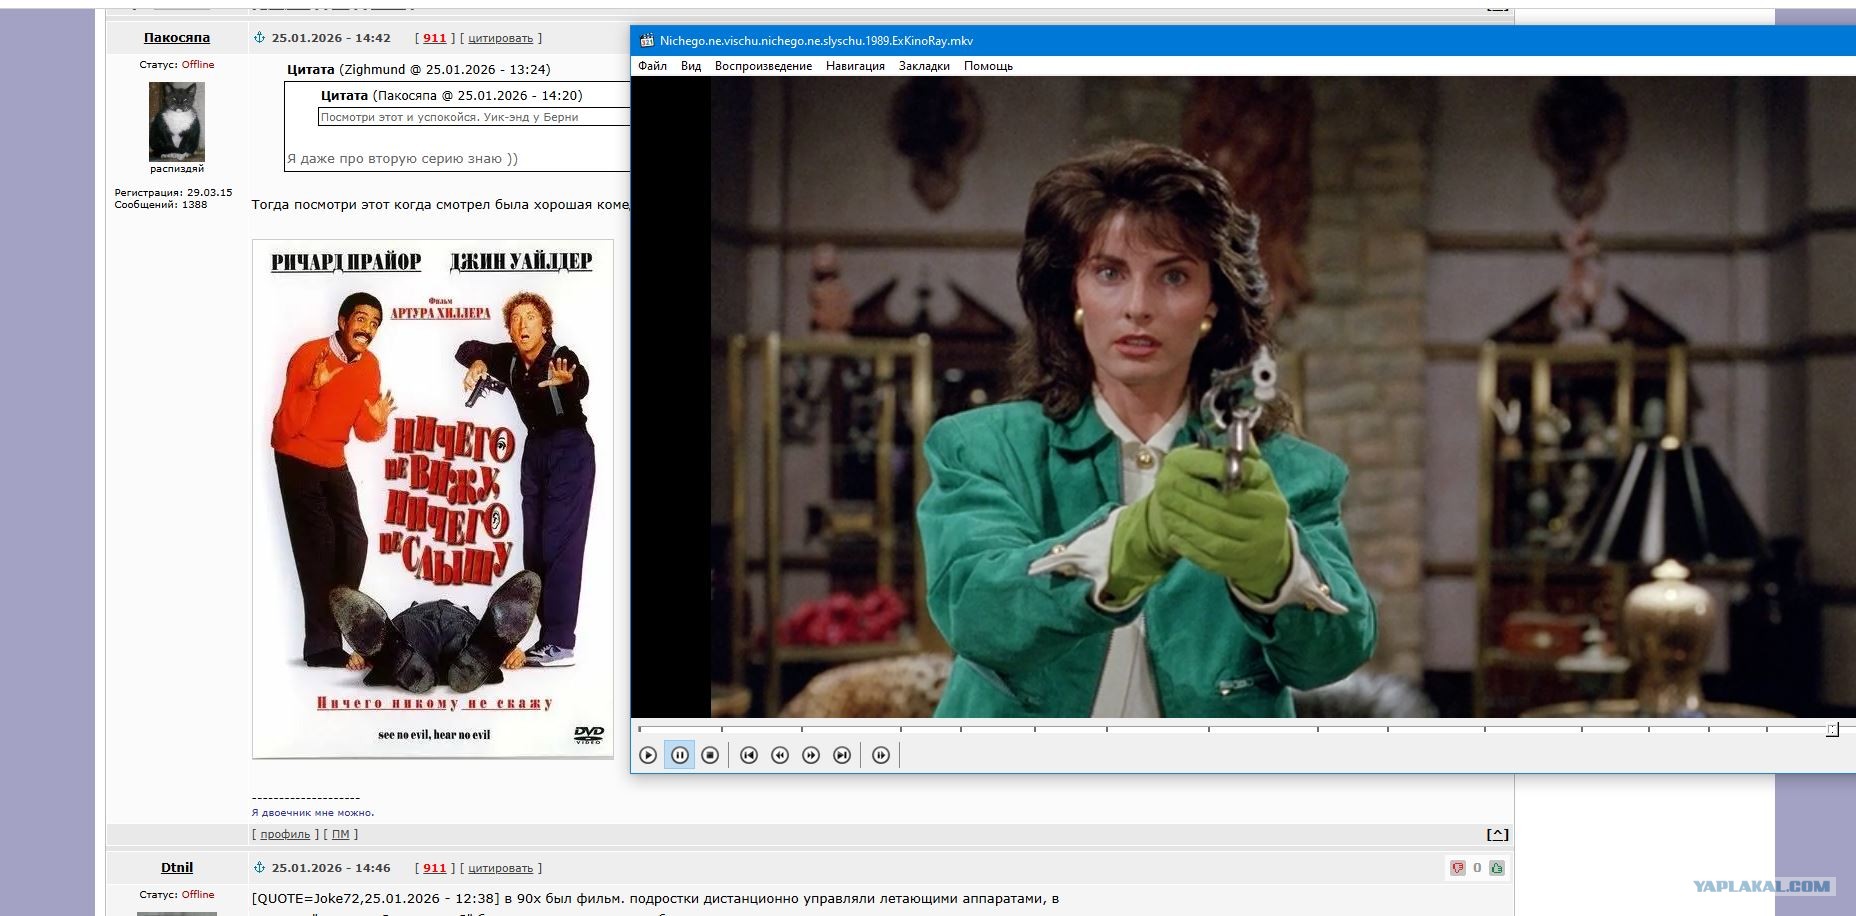Quote Dtnil's post via цитировать link
The height and width of the screenshot is (916, 1856).
(x=500, y=868)
